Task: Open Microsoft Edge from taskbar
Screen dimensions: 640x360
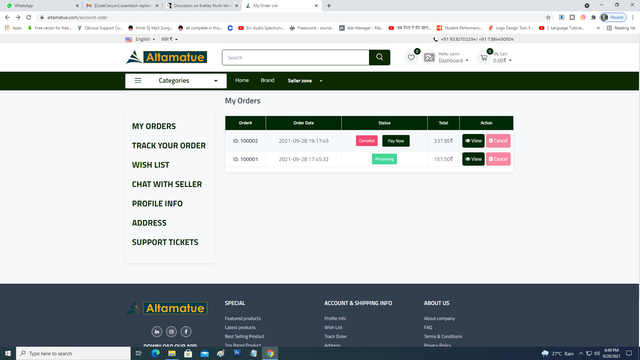Action: pos(156,353)
